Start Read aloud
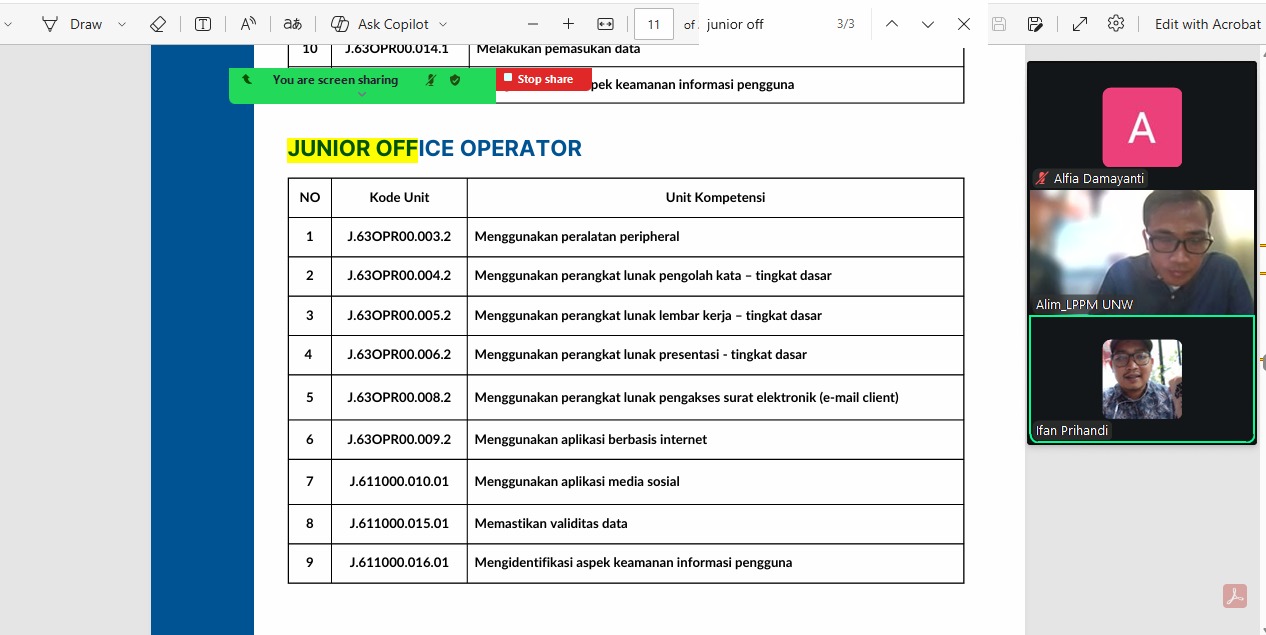The image size is (1266, 635). tap(248, 24)
